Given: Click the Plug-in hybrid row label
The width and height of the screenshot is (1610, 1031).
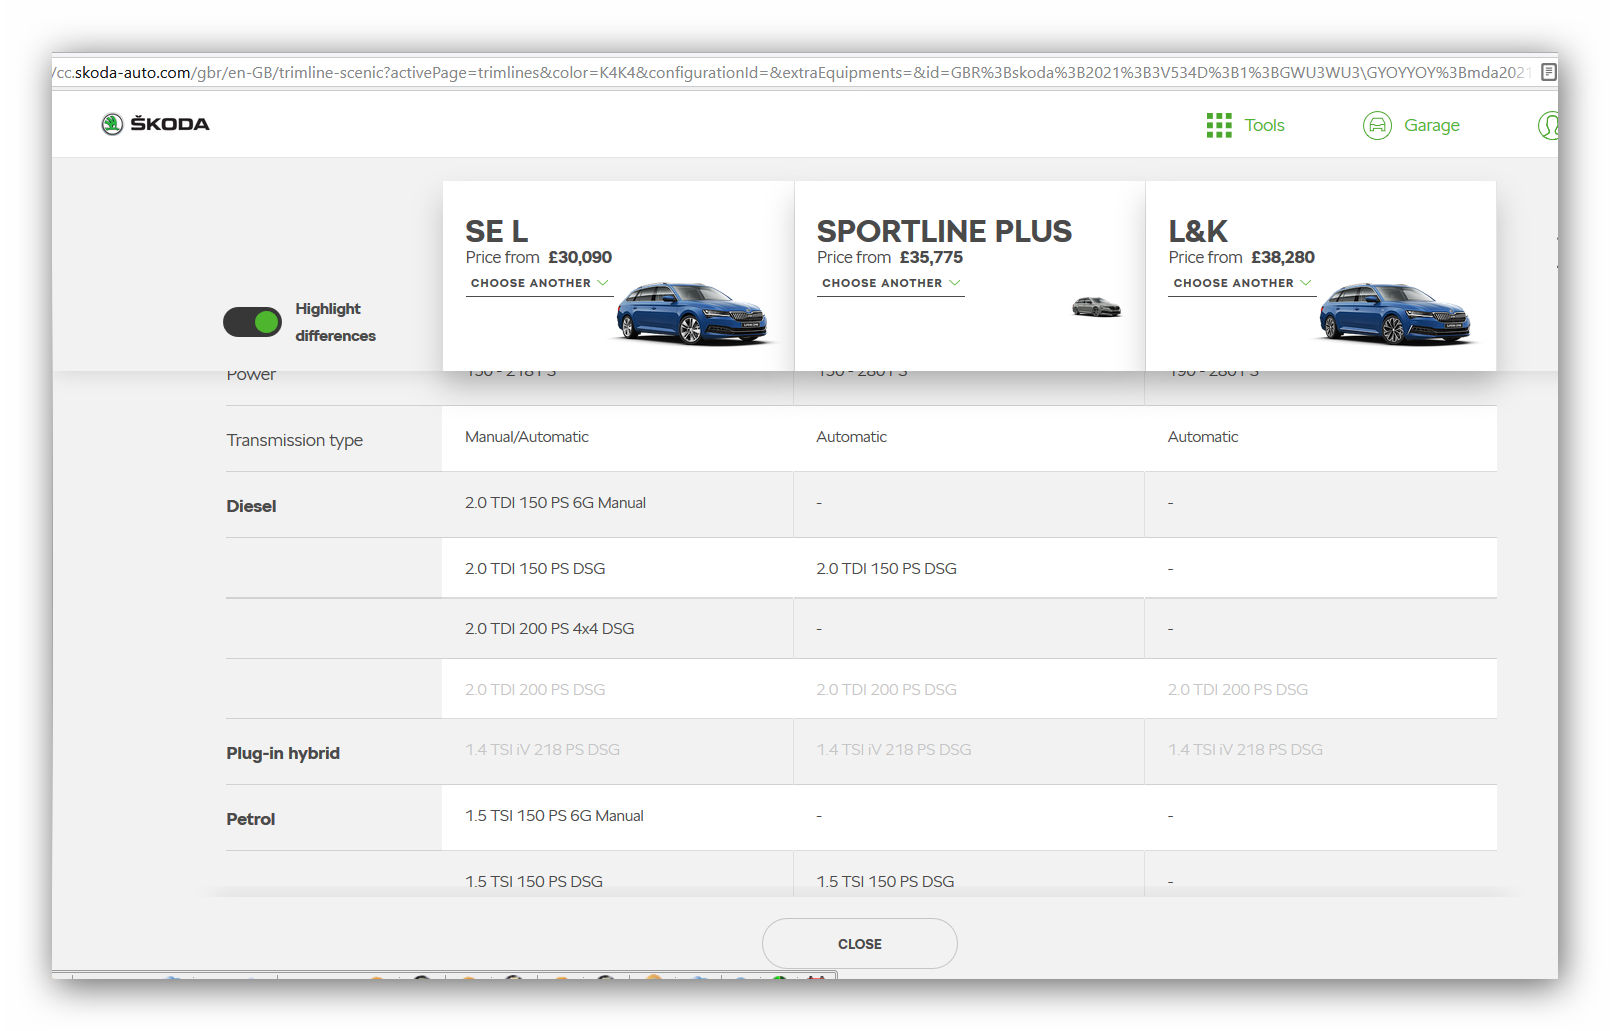Looking at the screenshot, I should tap(283, 753).
